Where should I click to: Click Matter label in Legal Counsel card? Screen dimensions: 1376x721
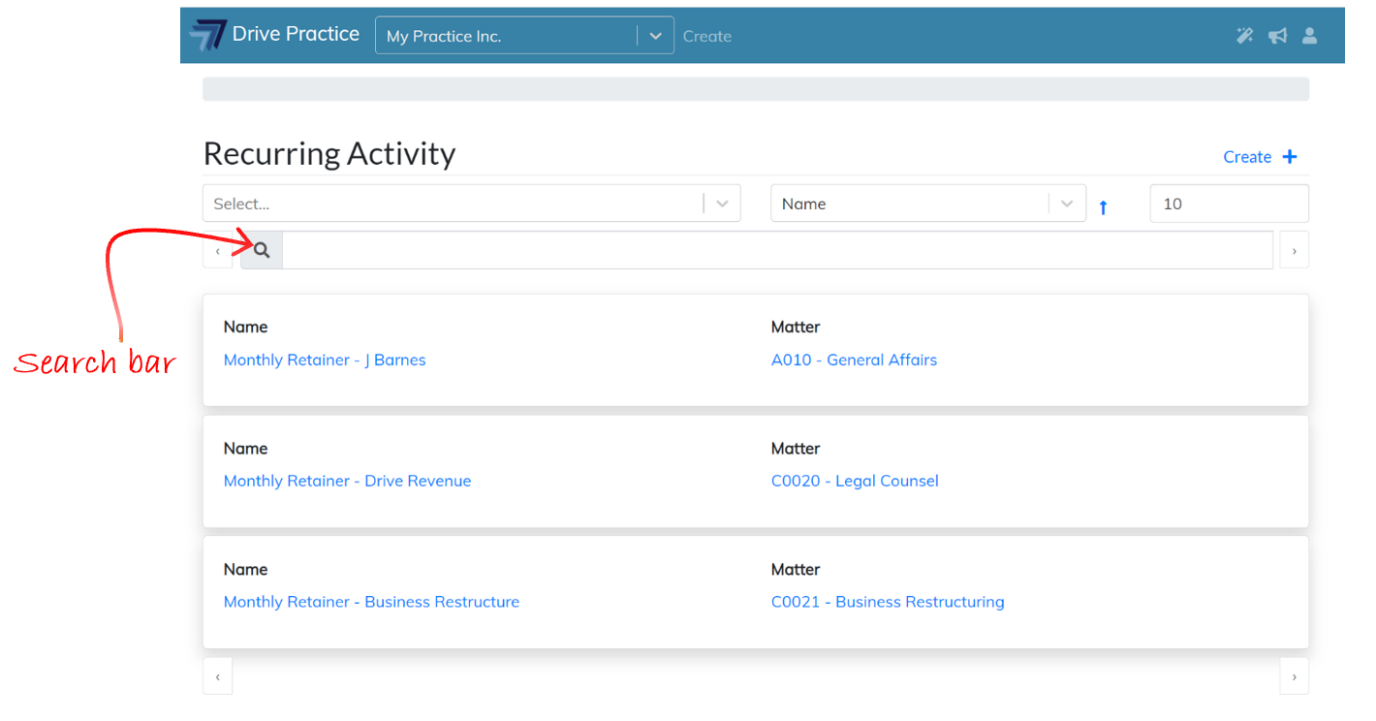point(796,448)
